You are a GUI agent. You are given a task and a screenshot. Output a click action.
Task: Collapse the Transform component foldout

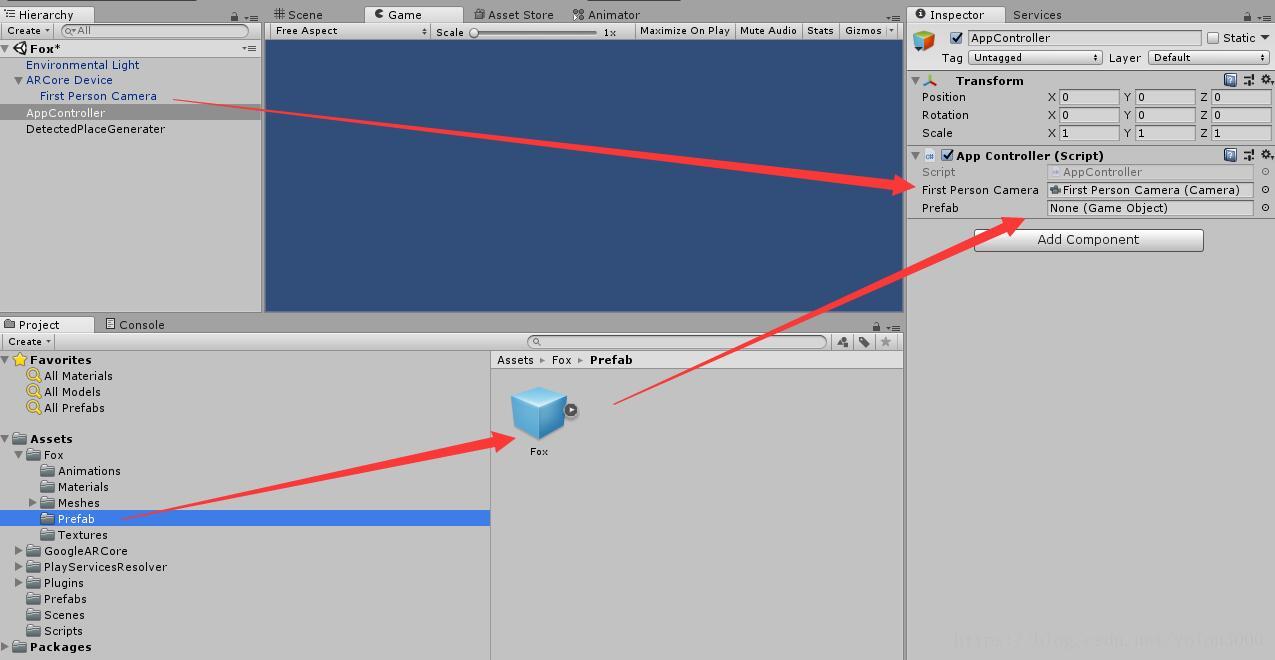[915, 80]
